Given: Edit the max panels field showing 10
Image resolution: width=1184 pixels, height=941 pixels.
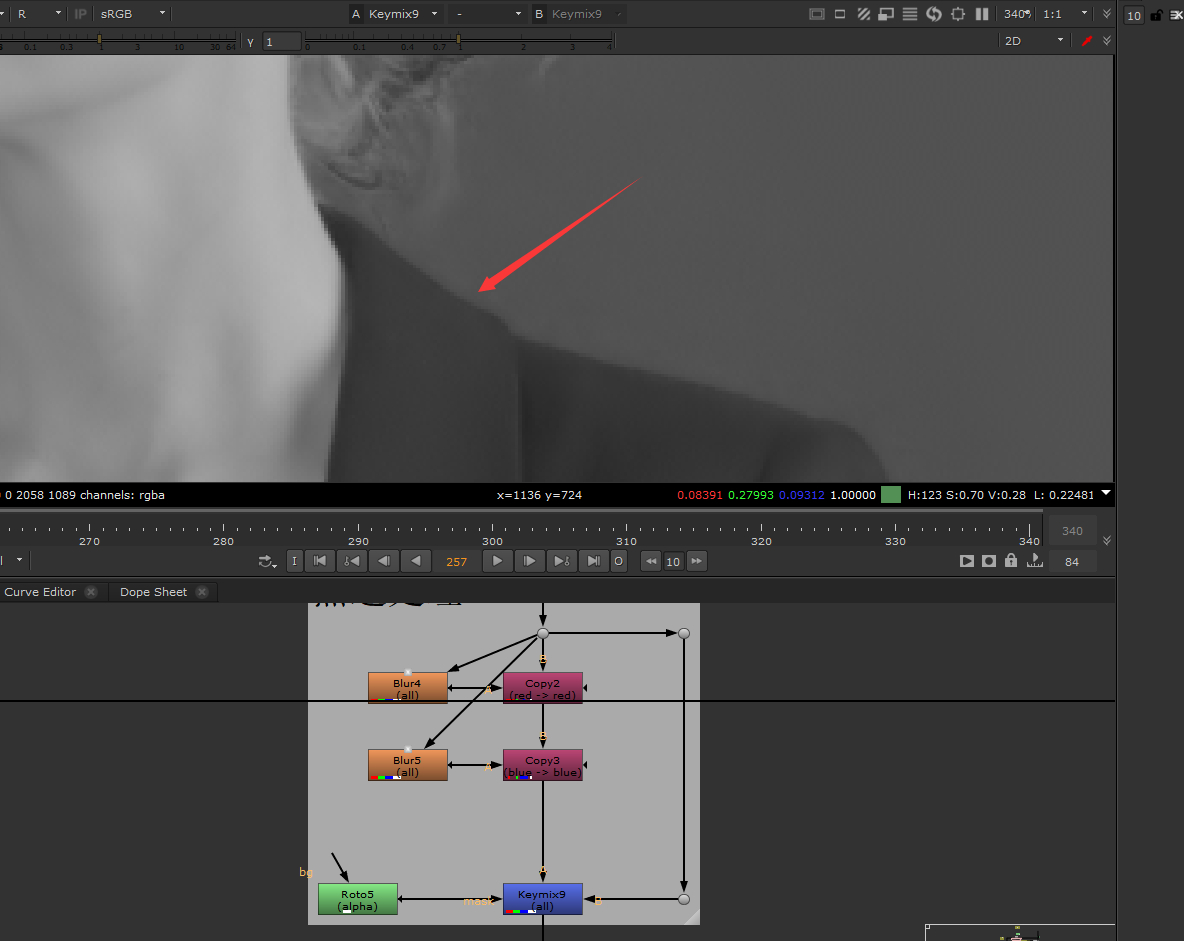Looking at the screenshot, I should [x=1133, y=15].
